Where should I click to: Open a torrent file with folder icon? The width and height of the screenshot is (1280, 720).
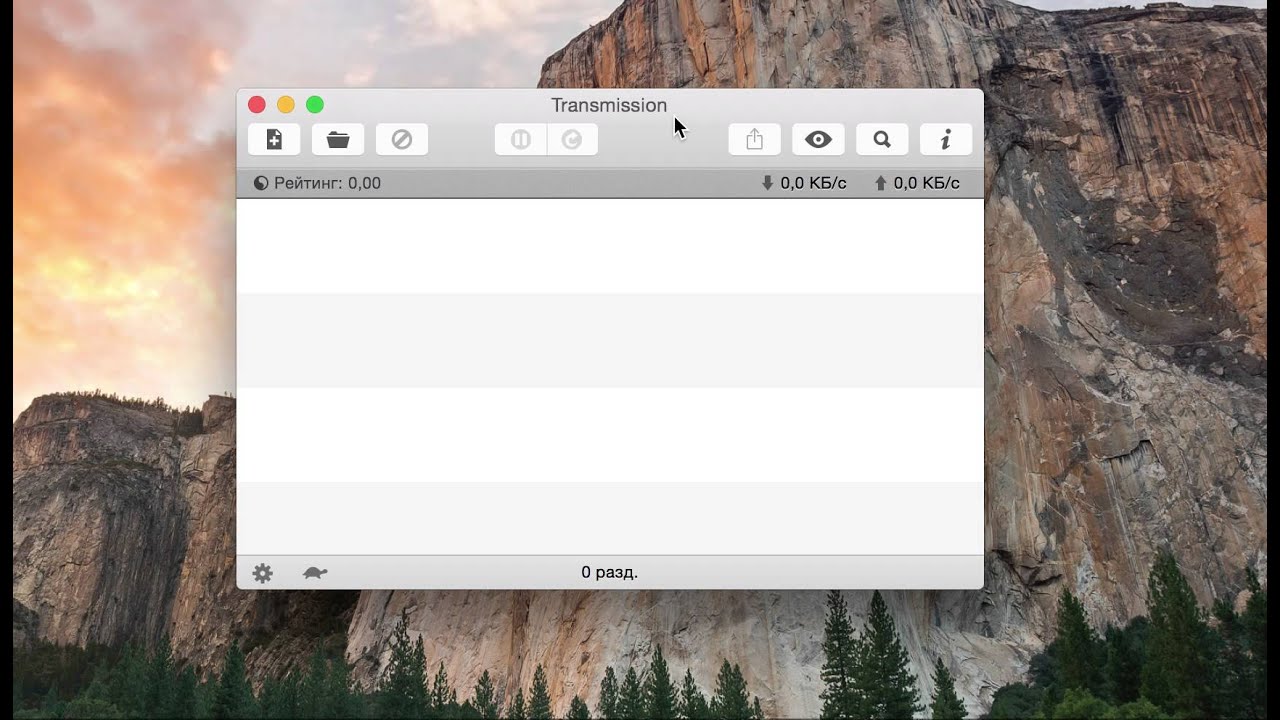338,140
